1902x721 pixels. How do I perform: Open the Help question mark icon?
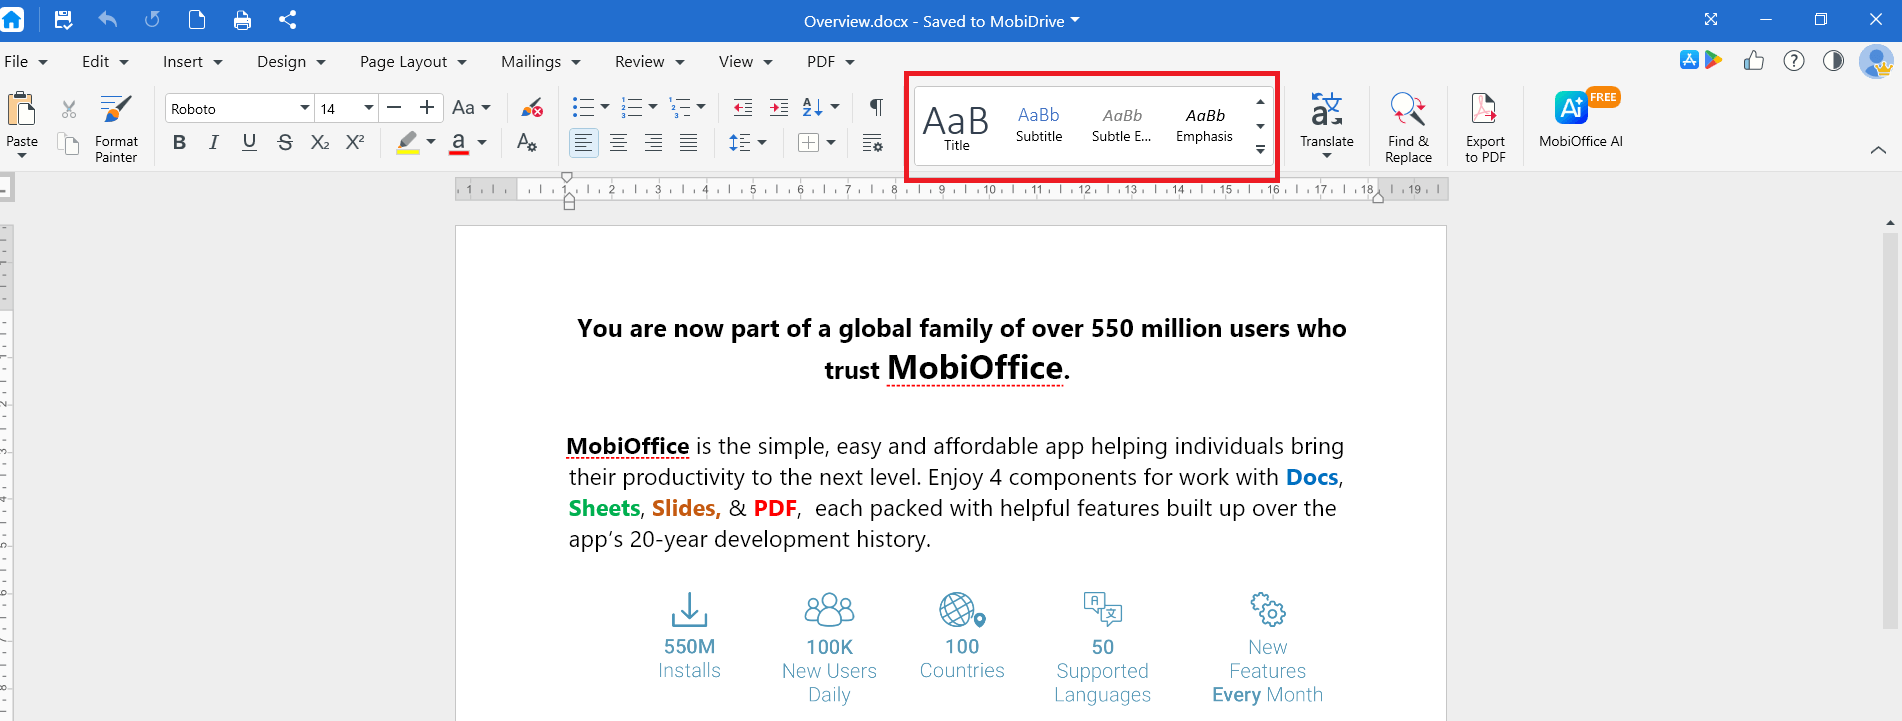tap(1794, 61)
